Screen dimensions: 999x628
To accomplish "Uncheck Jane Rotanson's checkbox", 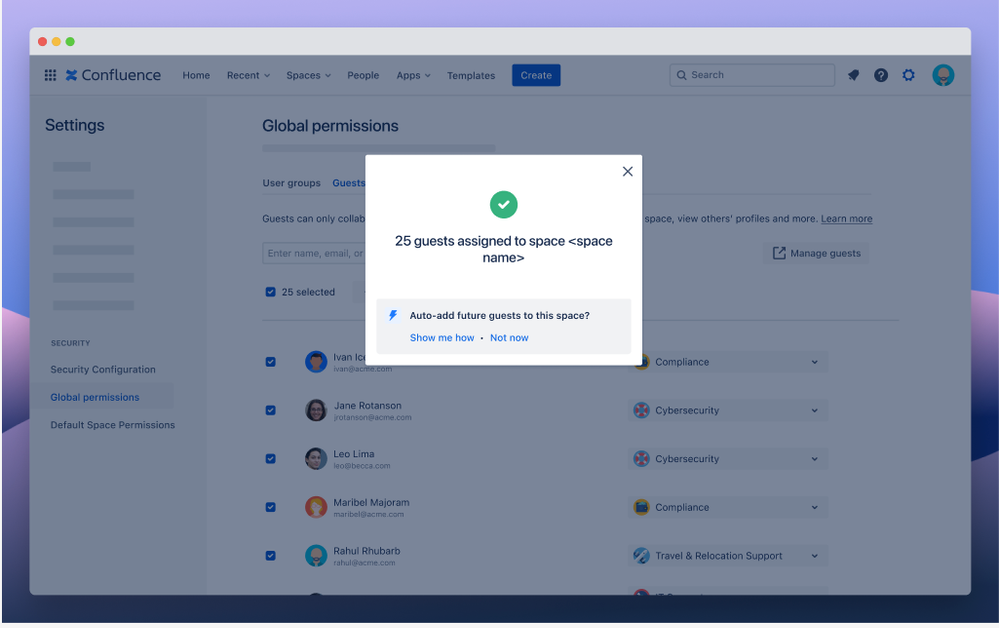I will click(270, 410).
